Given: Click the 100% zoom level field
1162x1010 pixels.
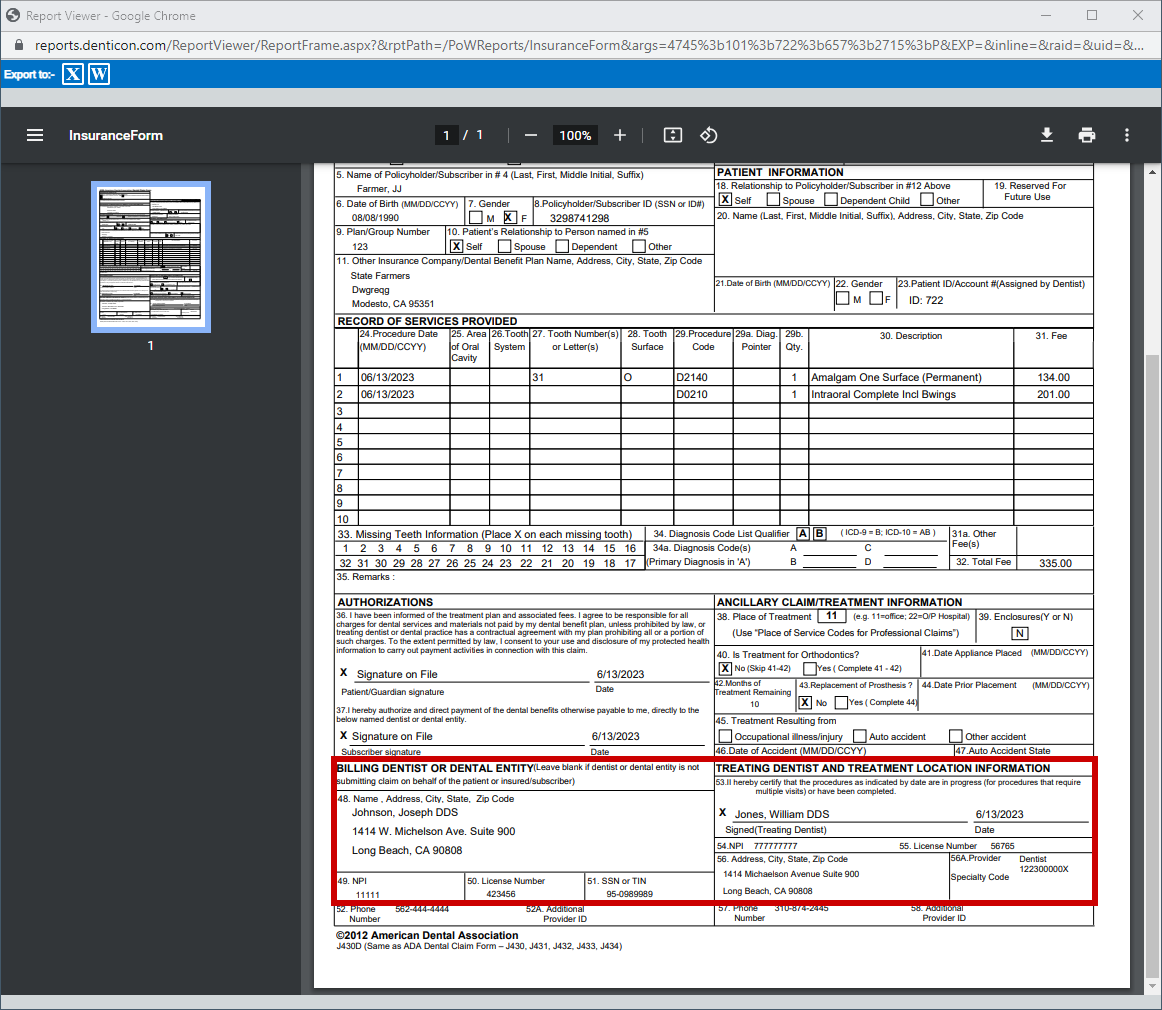Looking at the screenshot, I should [575, 135].
